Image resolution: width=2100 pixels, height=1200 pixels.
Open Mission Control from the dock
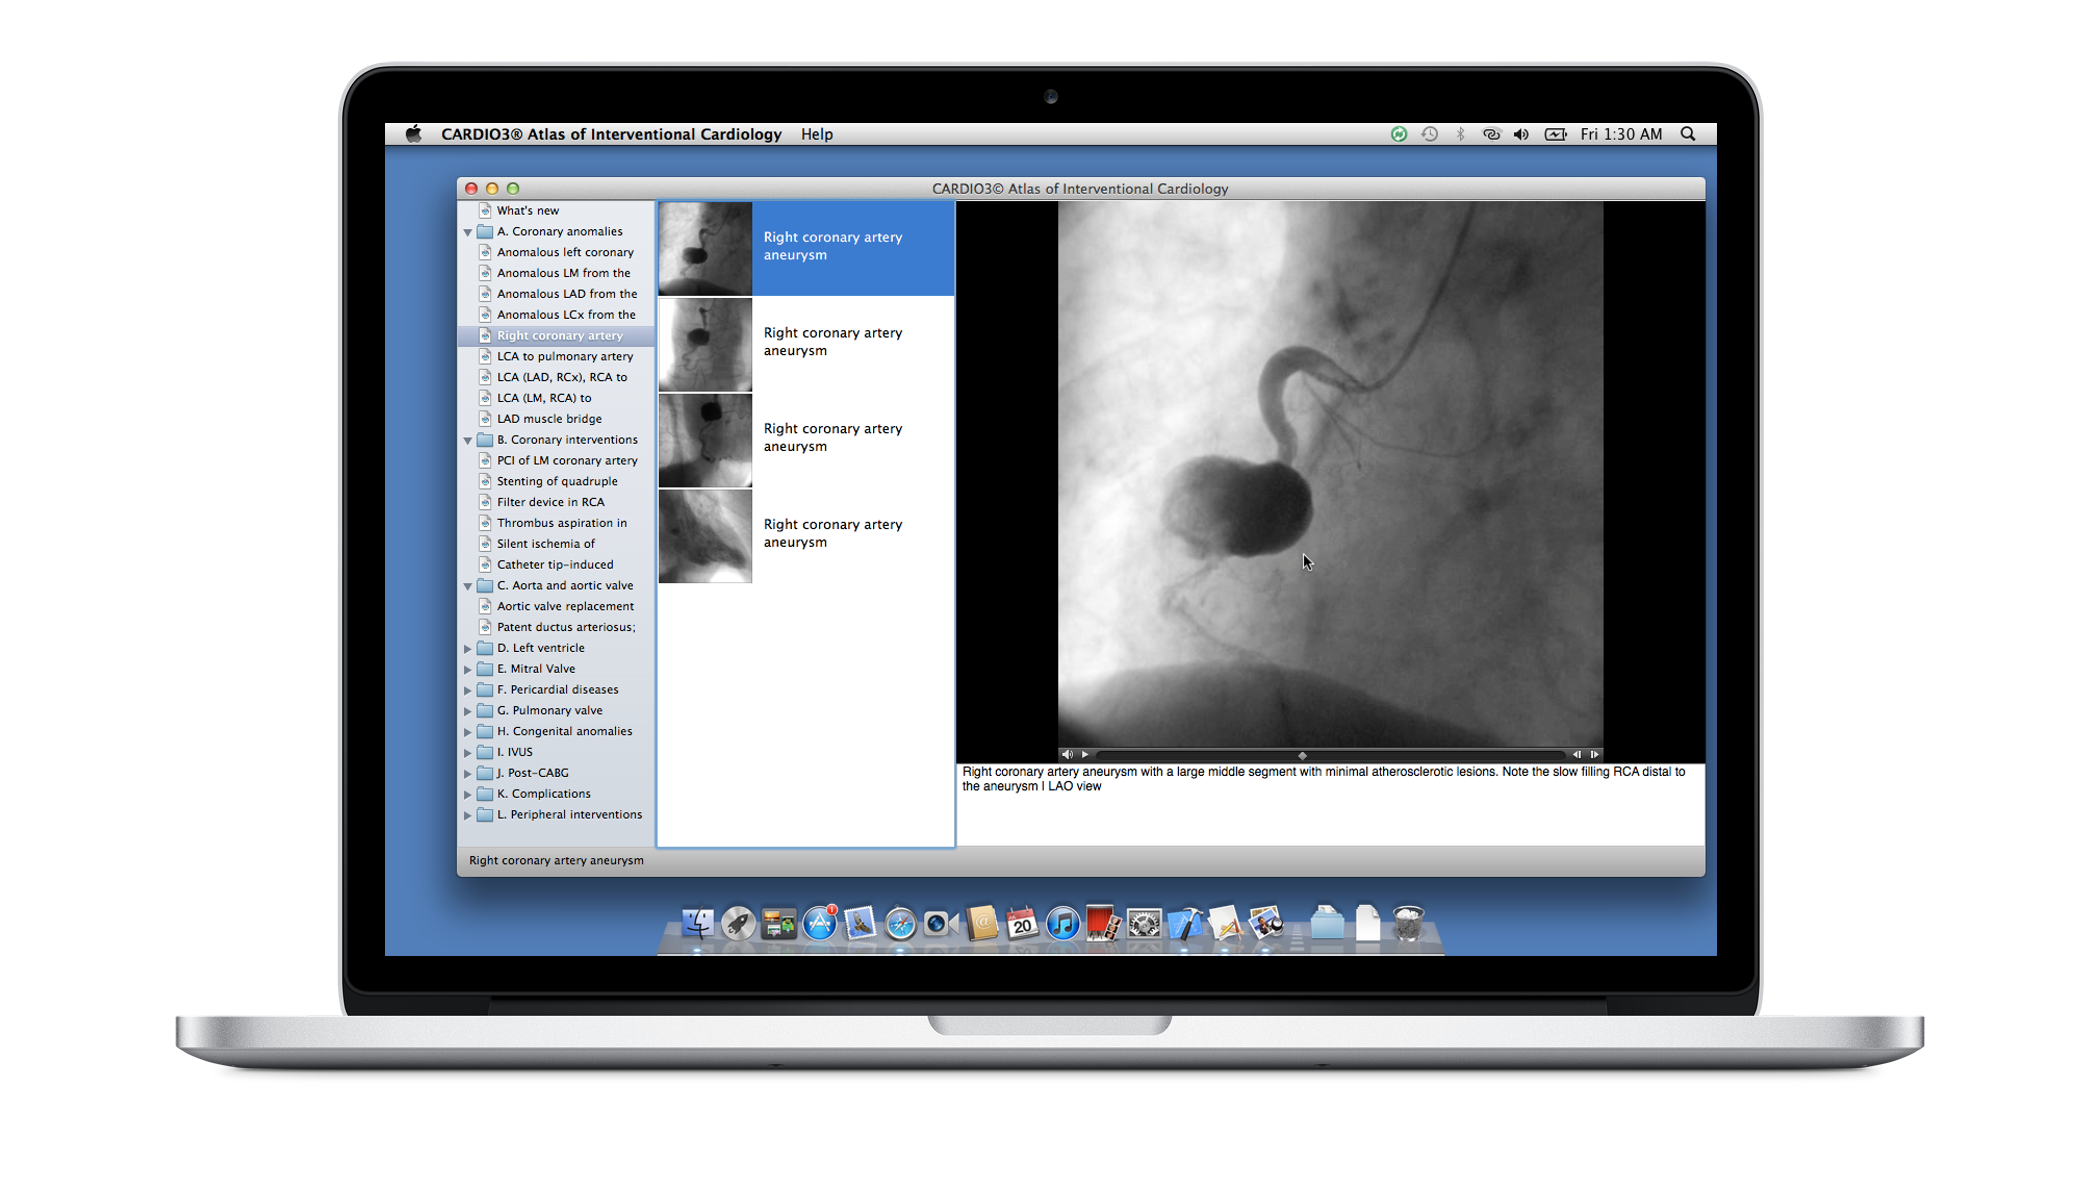(778, 923)
